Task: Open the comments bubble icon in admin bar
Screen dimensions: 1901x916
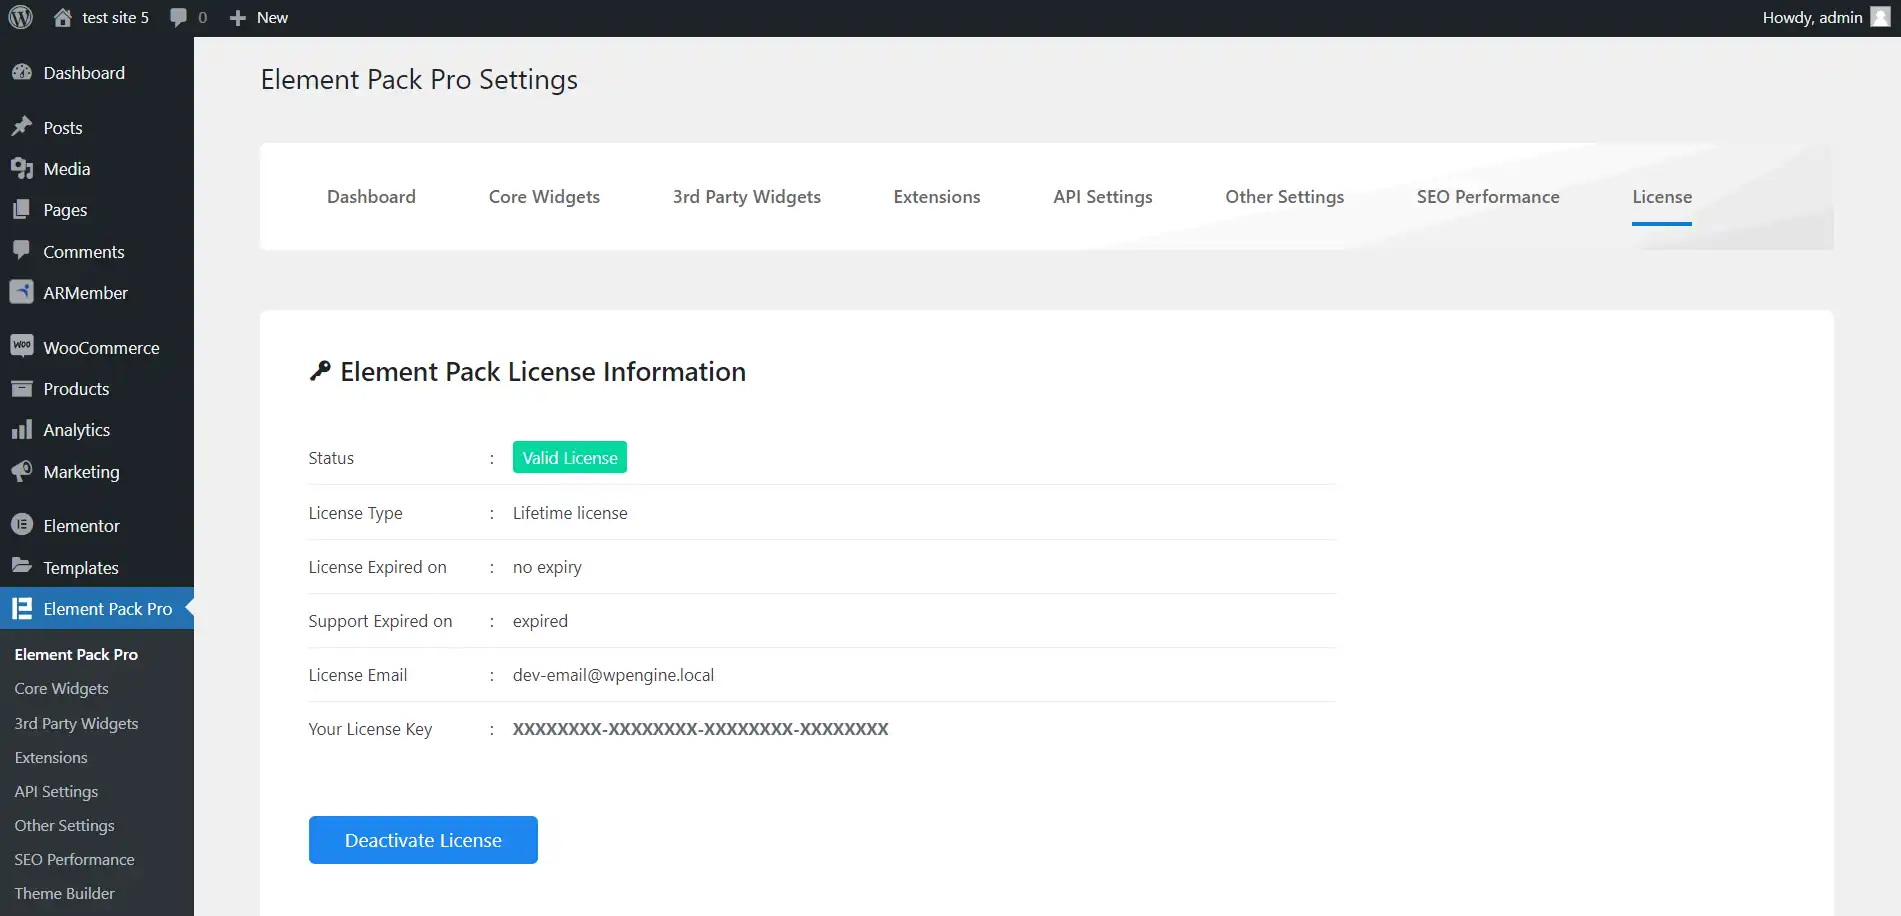Action: click(179, 17)
